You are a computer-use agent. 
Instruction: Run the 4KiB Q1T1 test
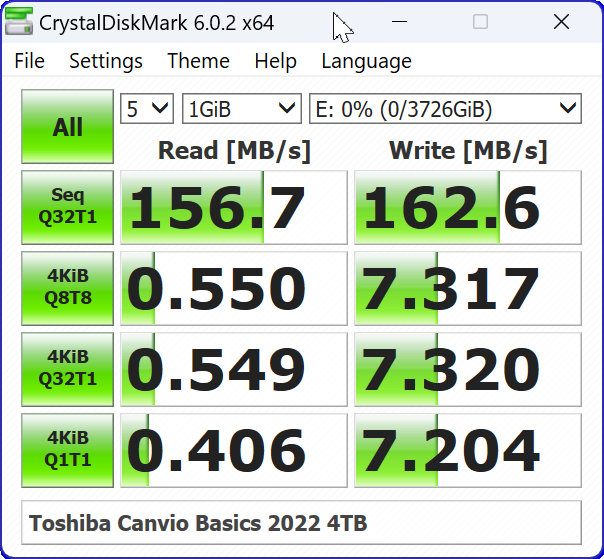[x=67, y=450]
